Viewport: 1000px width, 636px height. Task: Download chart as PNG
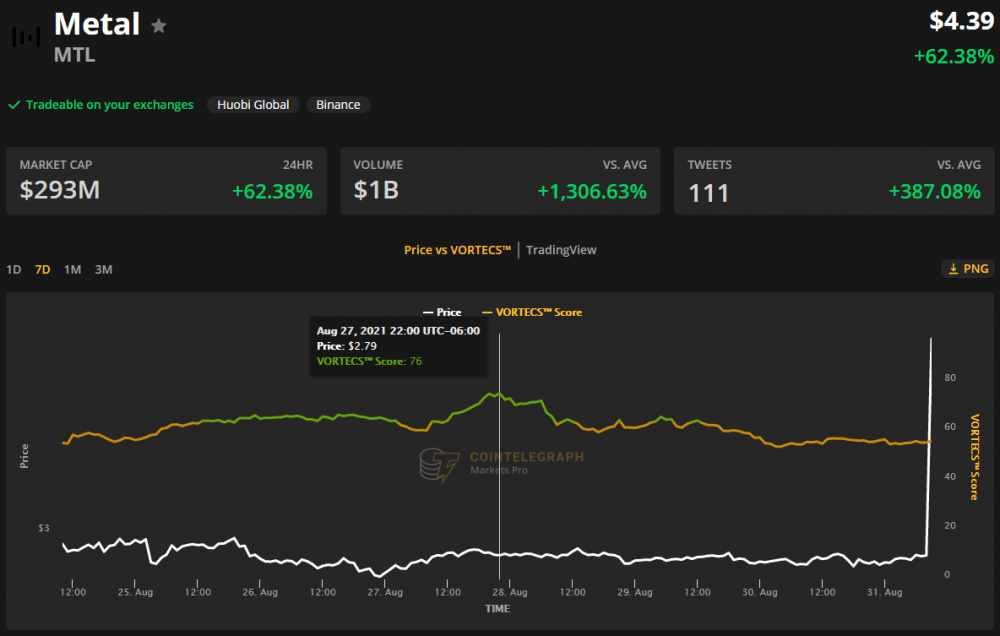point(968,269)
